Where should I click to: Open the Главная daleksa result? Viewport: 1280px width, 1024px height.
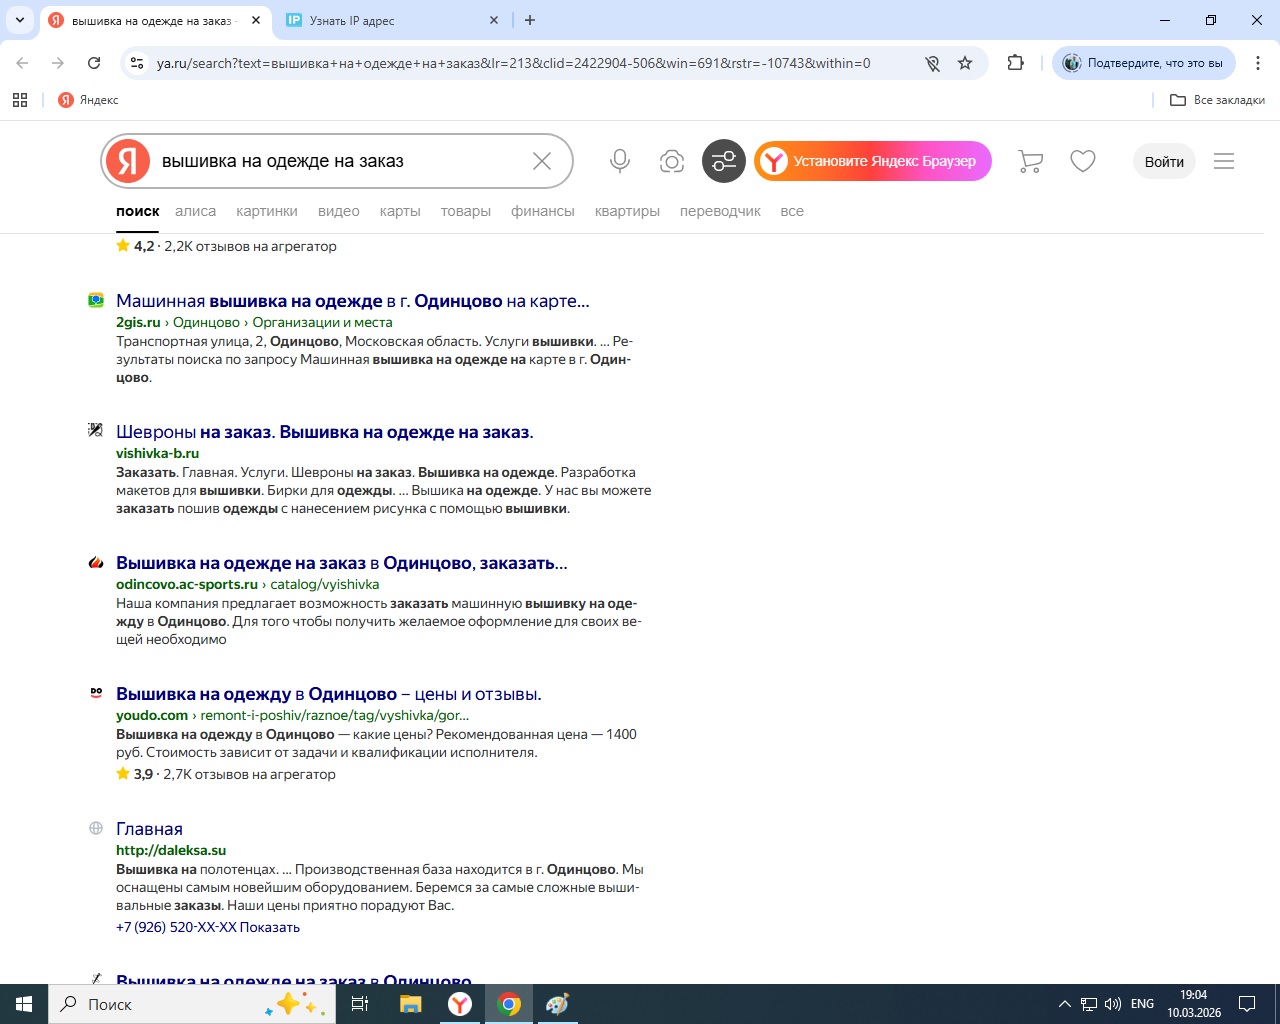tap(149, 829)
